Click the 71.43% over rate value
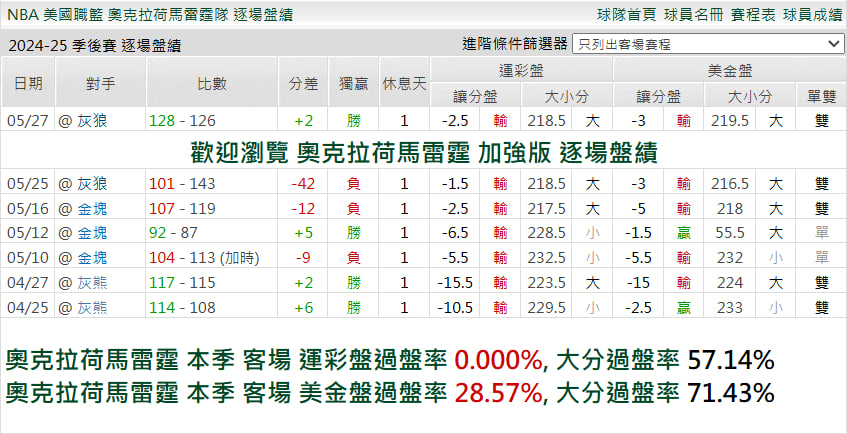Screen dimensions: 847x434 [731, 393]
